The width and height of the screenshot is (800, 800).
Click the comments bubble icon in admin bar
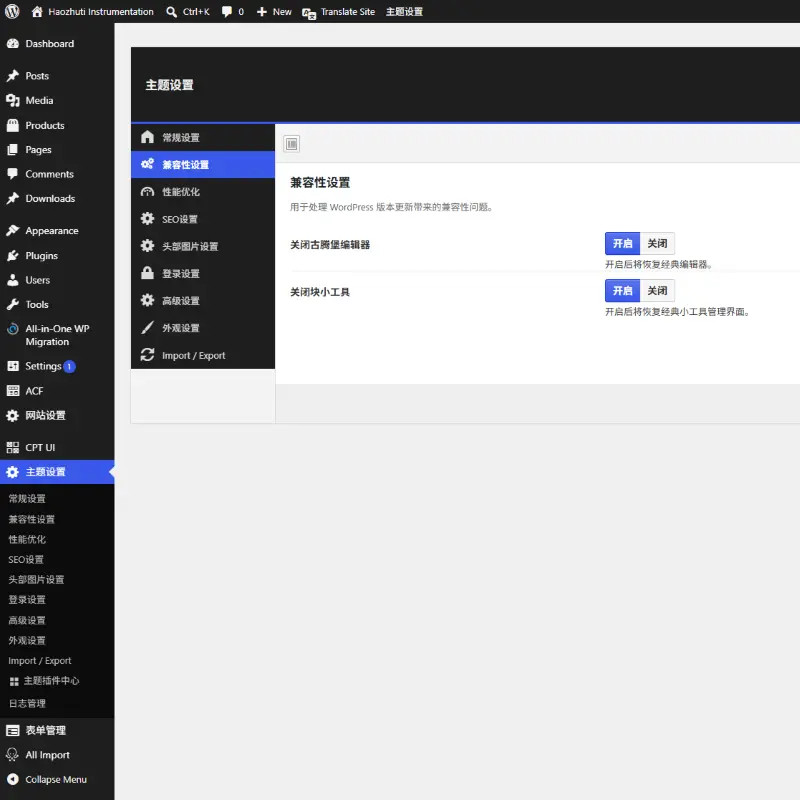click(x=227, y=12)
